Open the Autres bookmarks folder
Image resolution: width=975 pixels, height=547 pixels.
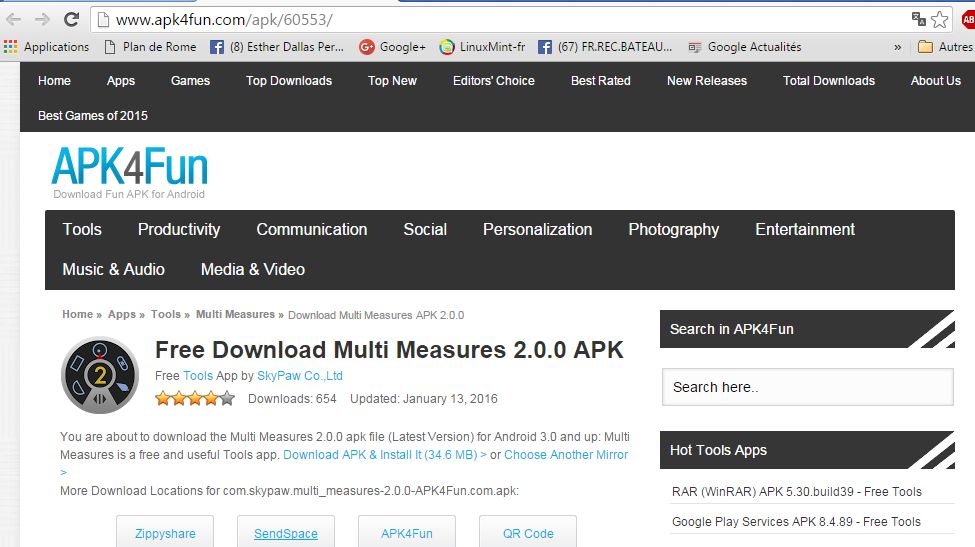click(945, 47)
